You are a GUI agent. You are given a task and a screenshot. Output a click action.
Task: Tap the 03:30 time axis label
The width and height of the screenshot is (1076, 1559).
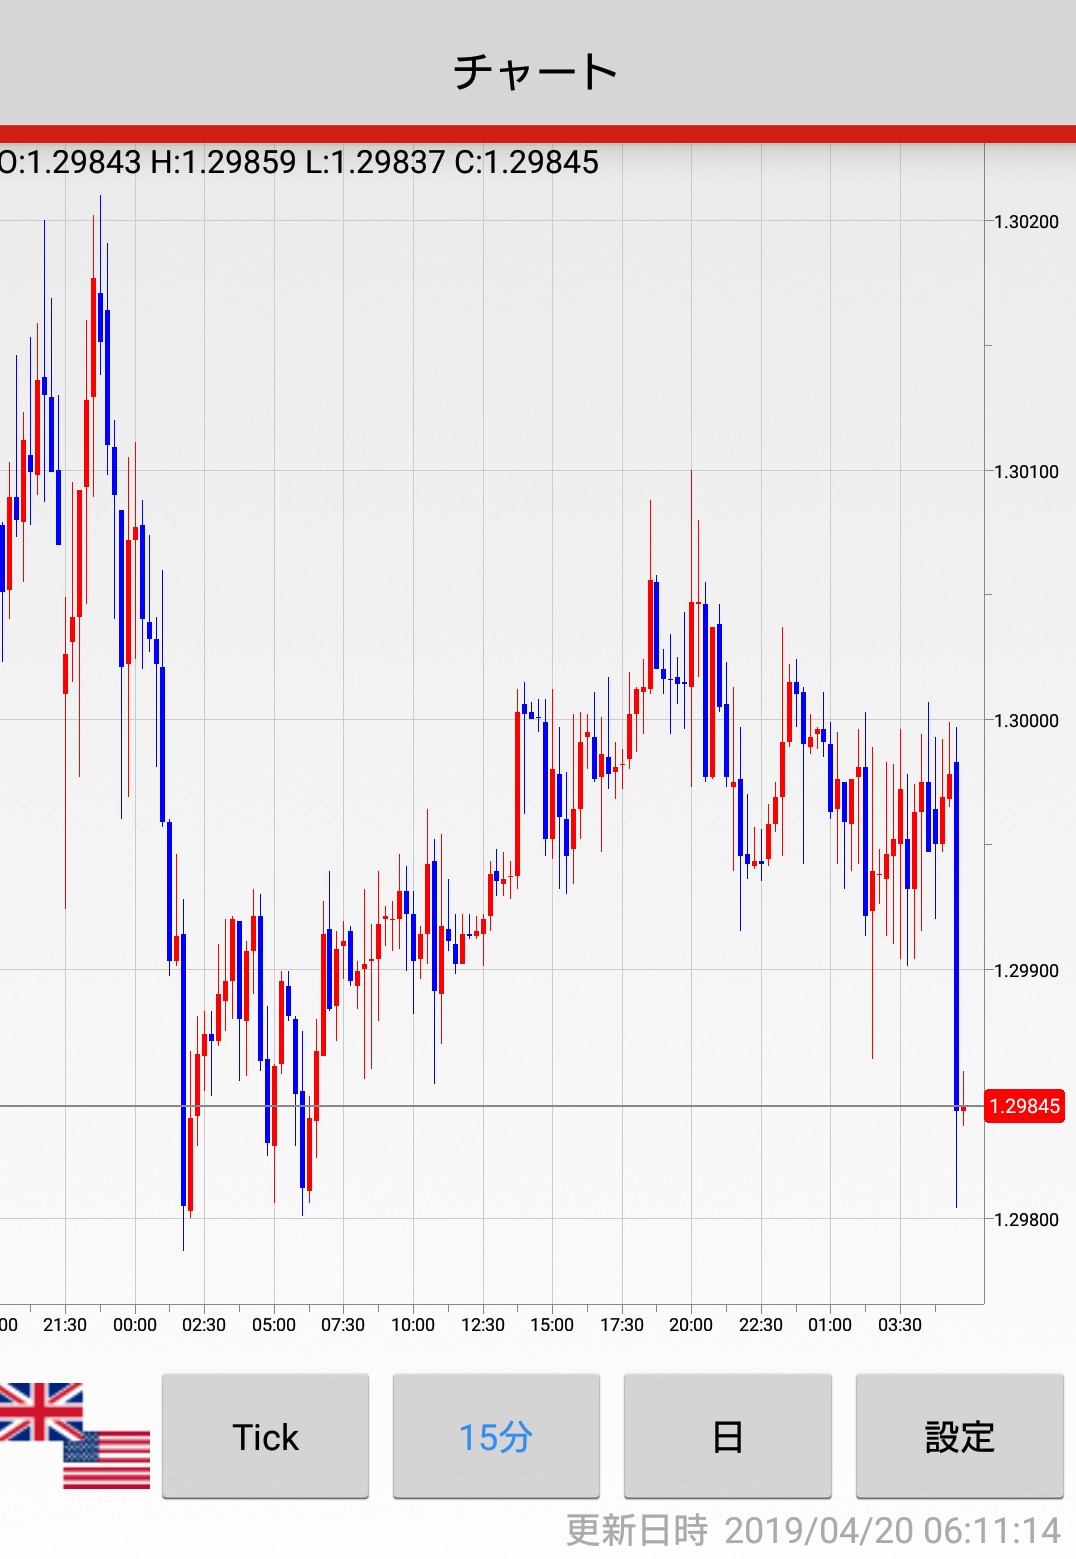[899, 1325]
